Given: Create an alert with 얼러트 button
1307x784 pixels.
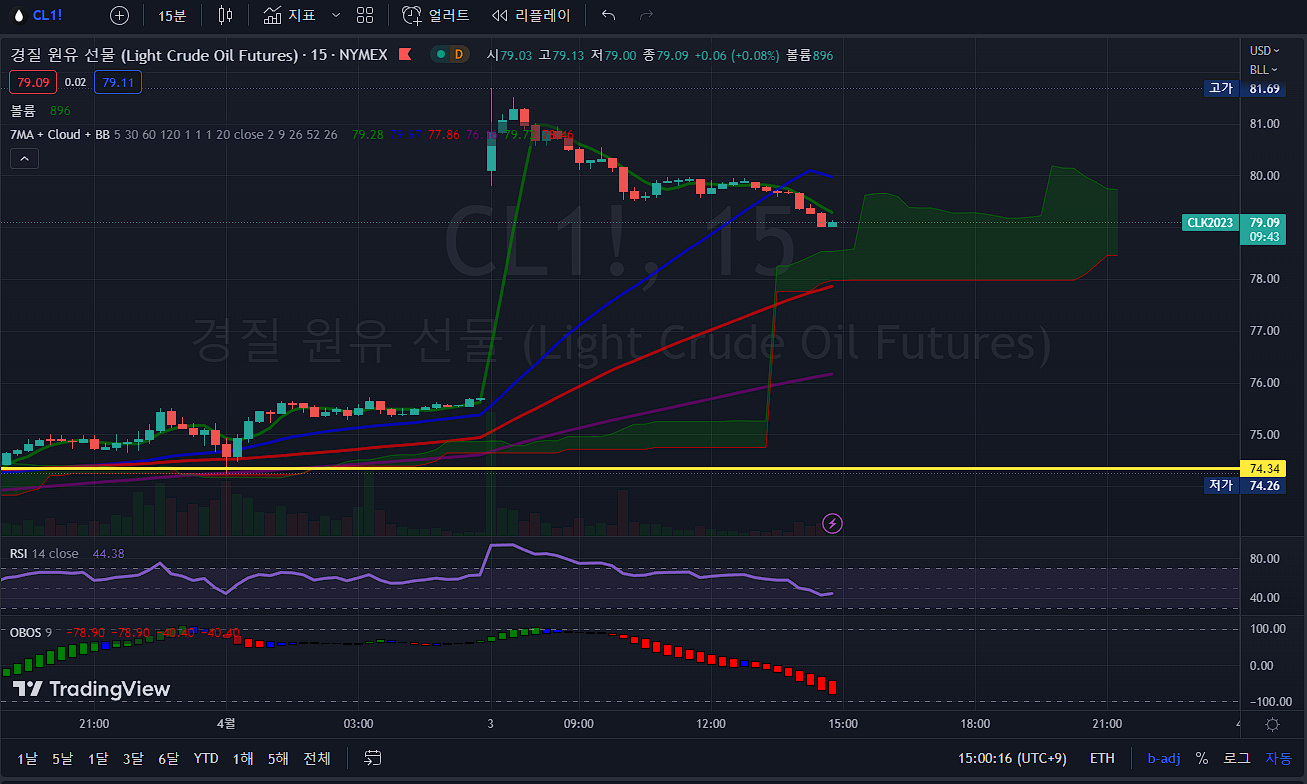Looking at the screenshot, I should pyautogui.click(x=435, y=15).
